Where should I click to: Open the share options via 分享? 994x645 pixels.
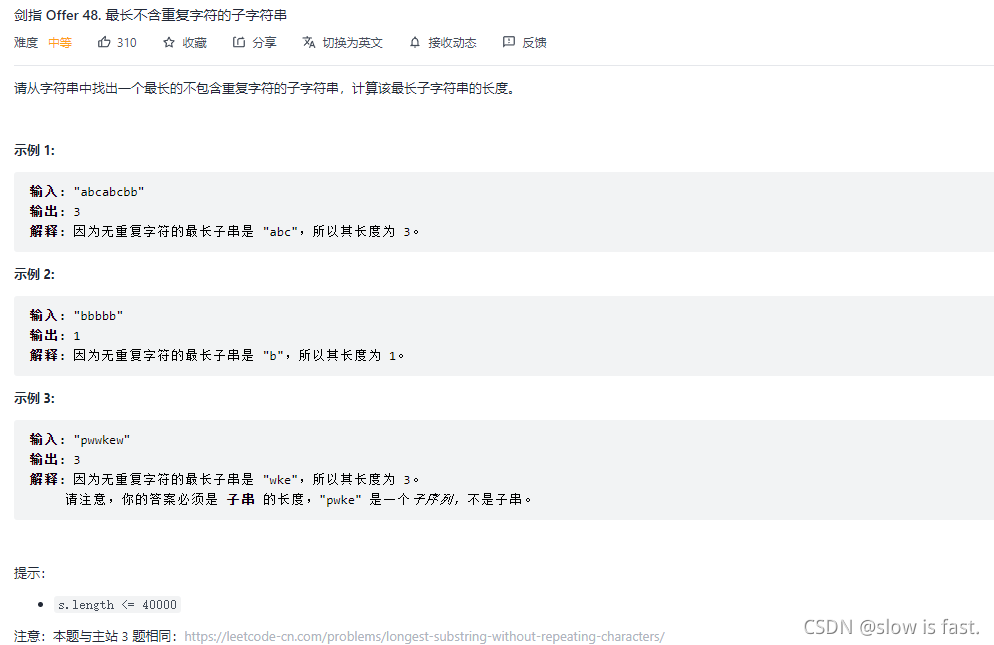tap(255, 42)
